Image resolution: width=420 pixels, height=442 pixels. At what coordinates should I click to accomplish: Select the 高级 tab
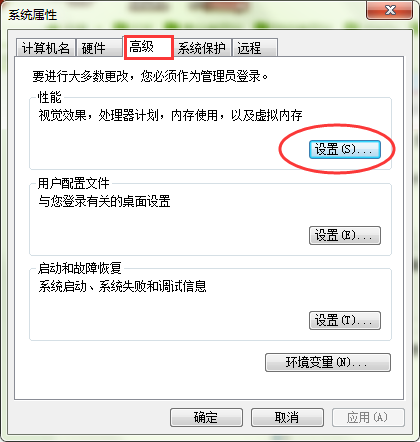(149, 47)
